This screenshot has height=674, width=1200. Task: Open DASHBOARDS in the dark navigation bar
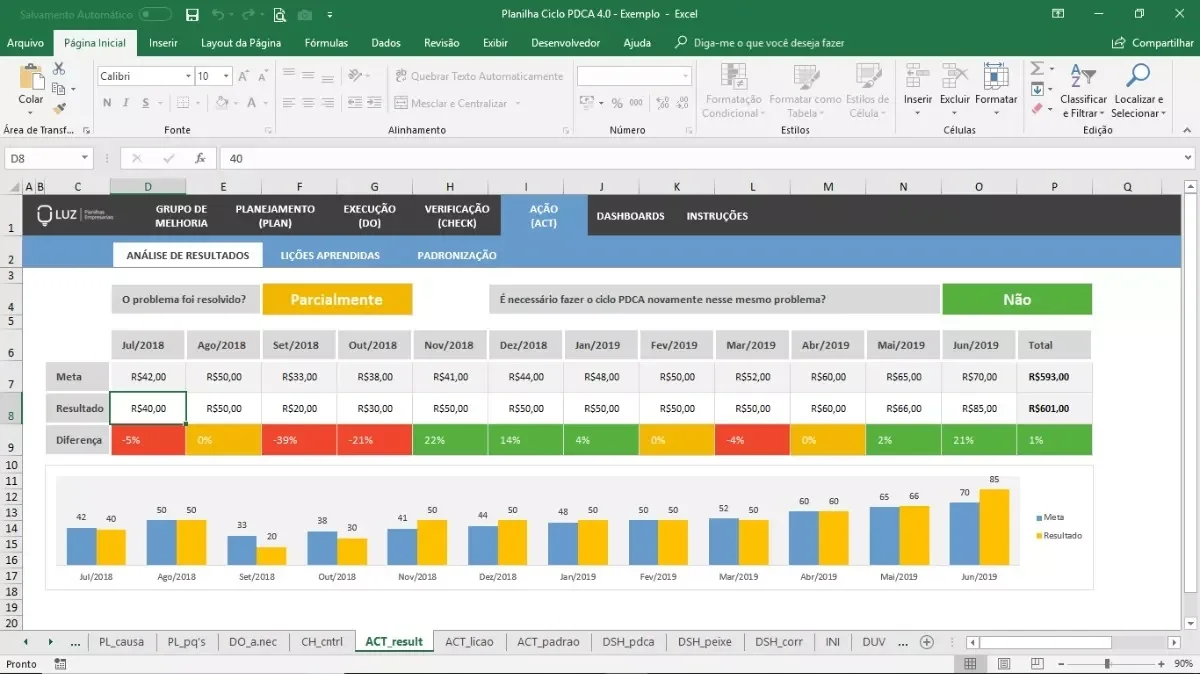[x=630, y=216]
